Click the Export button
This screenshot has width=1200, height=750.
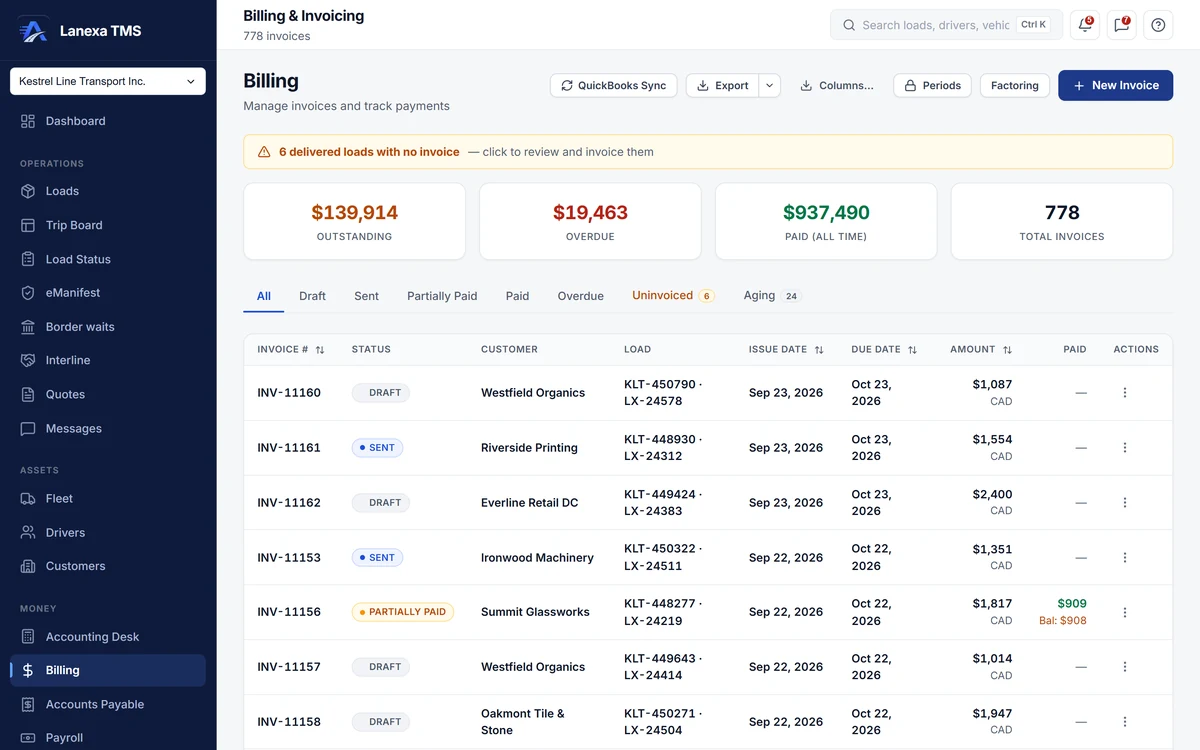pos(722,86)
